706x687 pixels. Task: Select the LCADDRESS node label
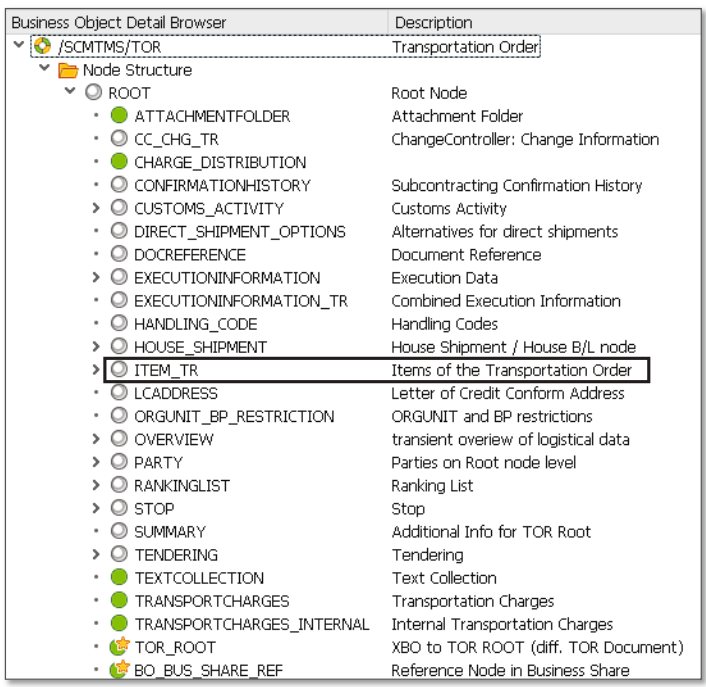tap(175, 393)
